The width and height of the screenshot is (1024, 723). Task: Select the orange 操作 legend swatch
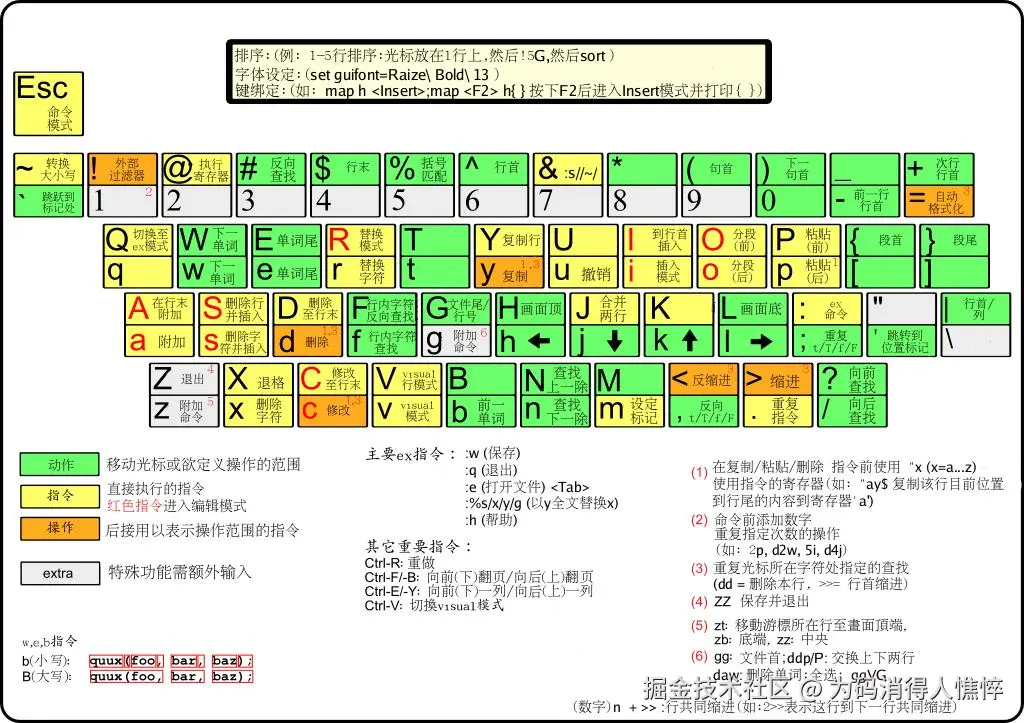(x=59, y=528)
